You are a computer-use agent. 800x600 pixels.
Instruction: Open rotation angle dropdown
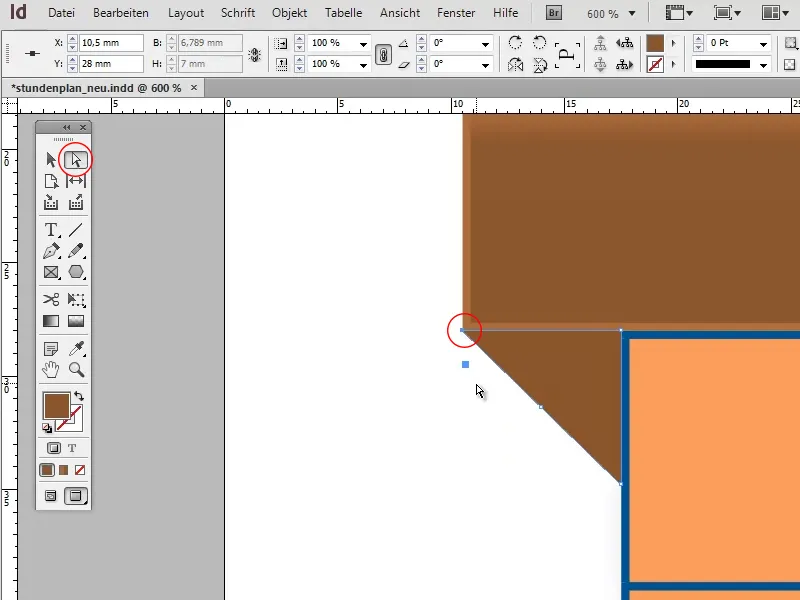(485, 44)
